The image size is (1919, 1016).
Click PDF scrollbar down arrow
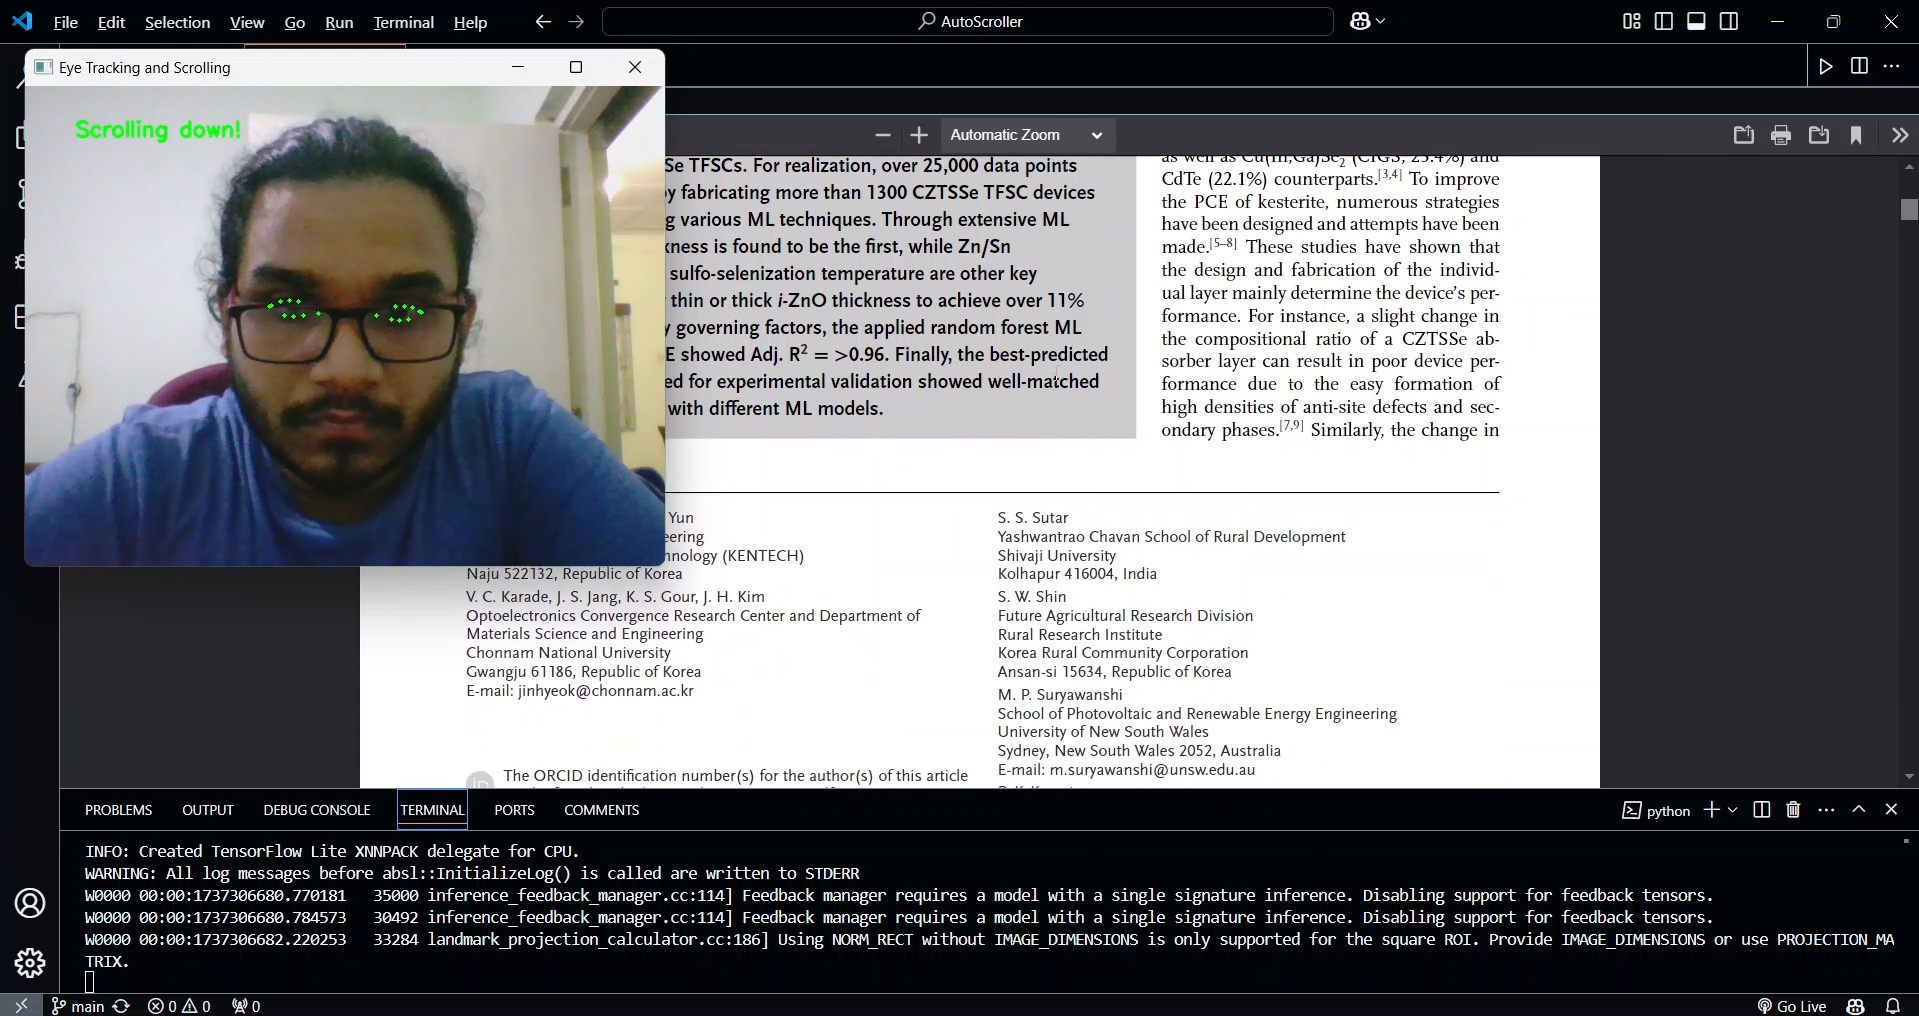(x=1909, y=777)
